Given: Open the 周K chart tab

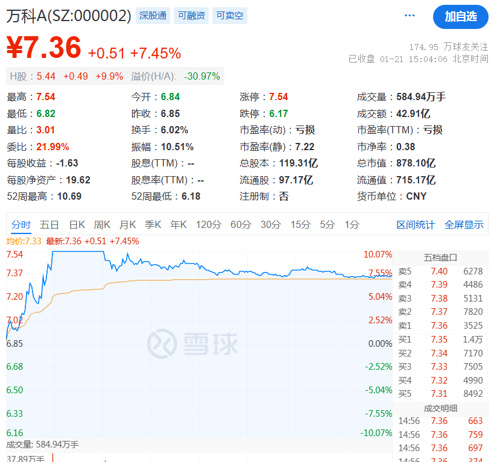Looking at the screenshot, I should coord(102,225).
